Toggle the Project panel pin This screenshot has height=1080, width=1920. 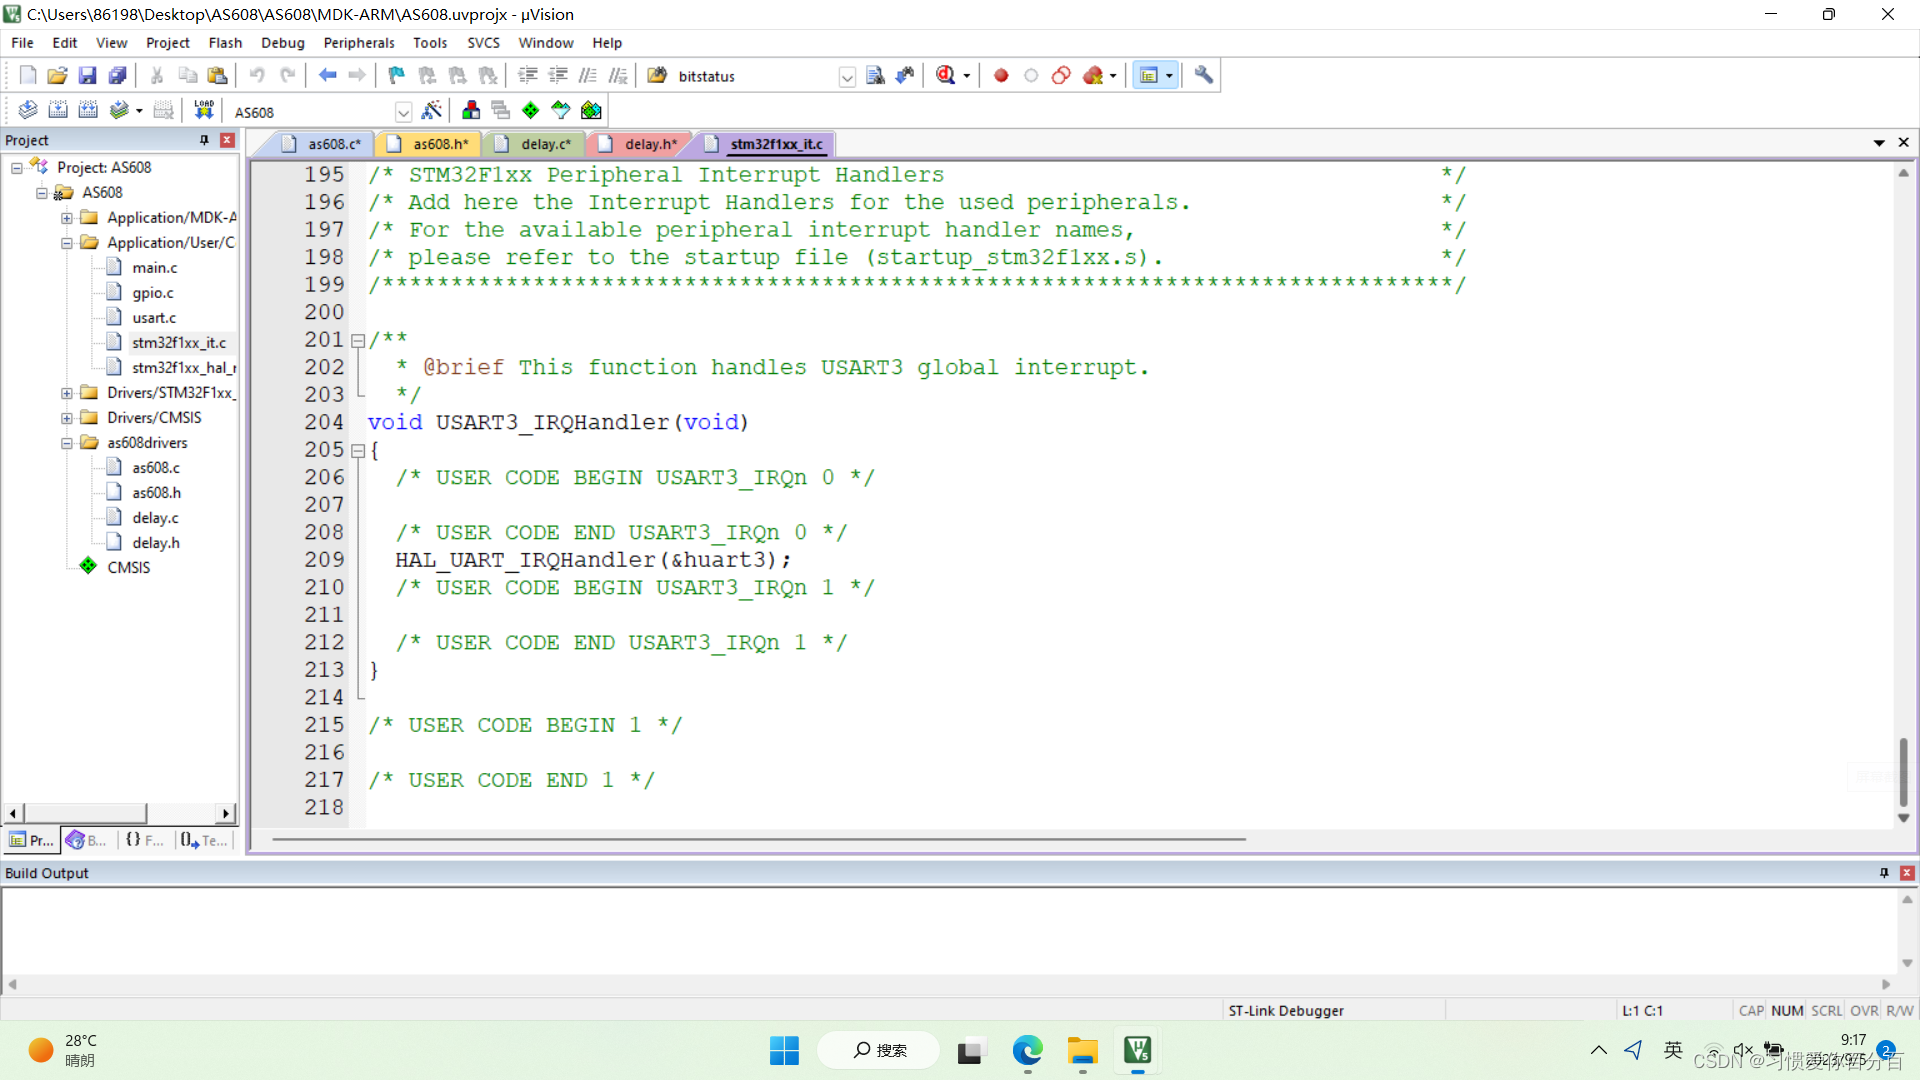tap(204, 140)
